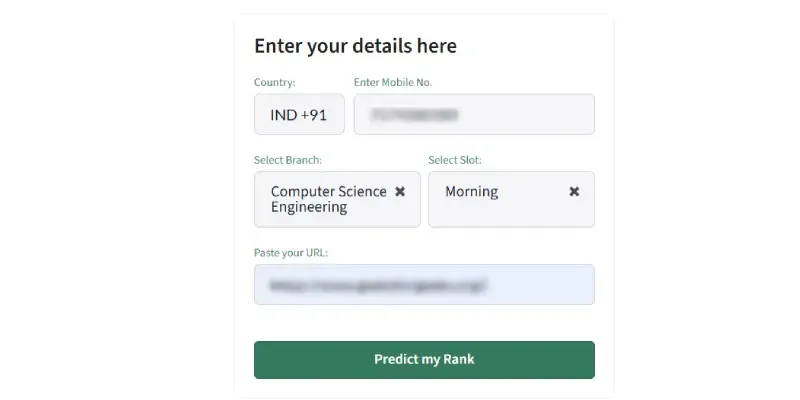Open the IND +91 country code dropdown
The height and width of the screenshot is (400, 800).
point(299,114)
